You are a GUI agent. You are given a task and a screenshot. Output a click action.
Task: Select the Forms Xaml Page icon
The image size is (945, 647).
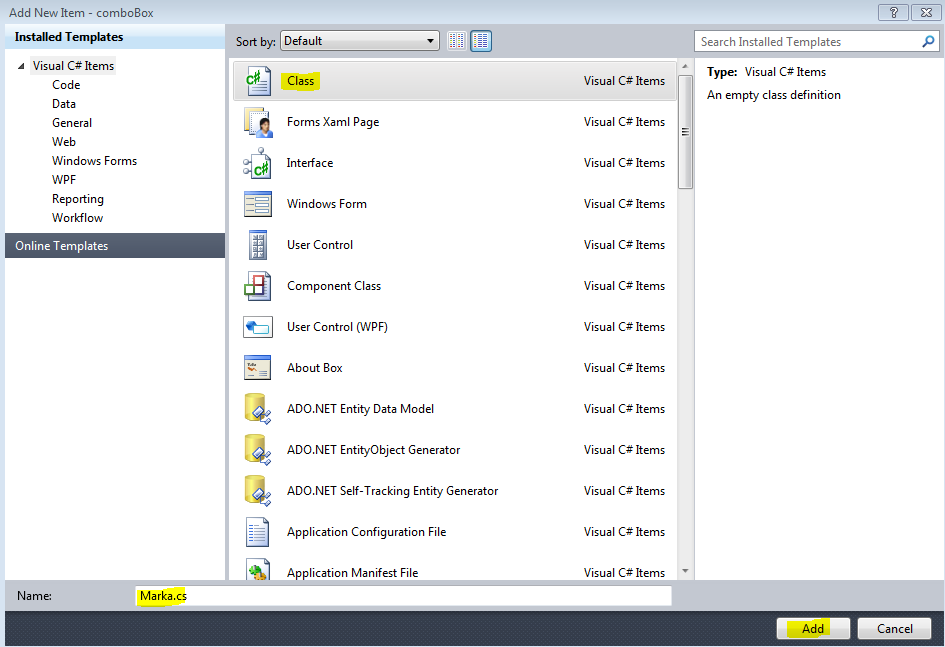(x=258, y=122)
